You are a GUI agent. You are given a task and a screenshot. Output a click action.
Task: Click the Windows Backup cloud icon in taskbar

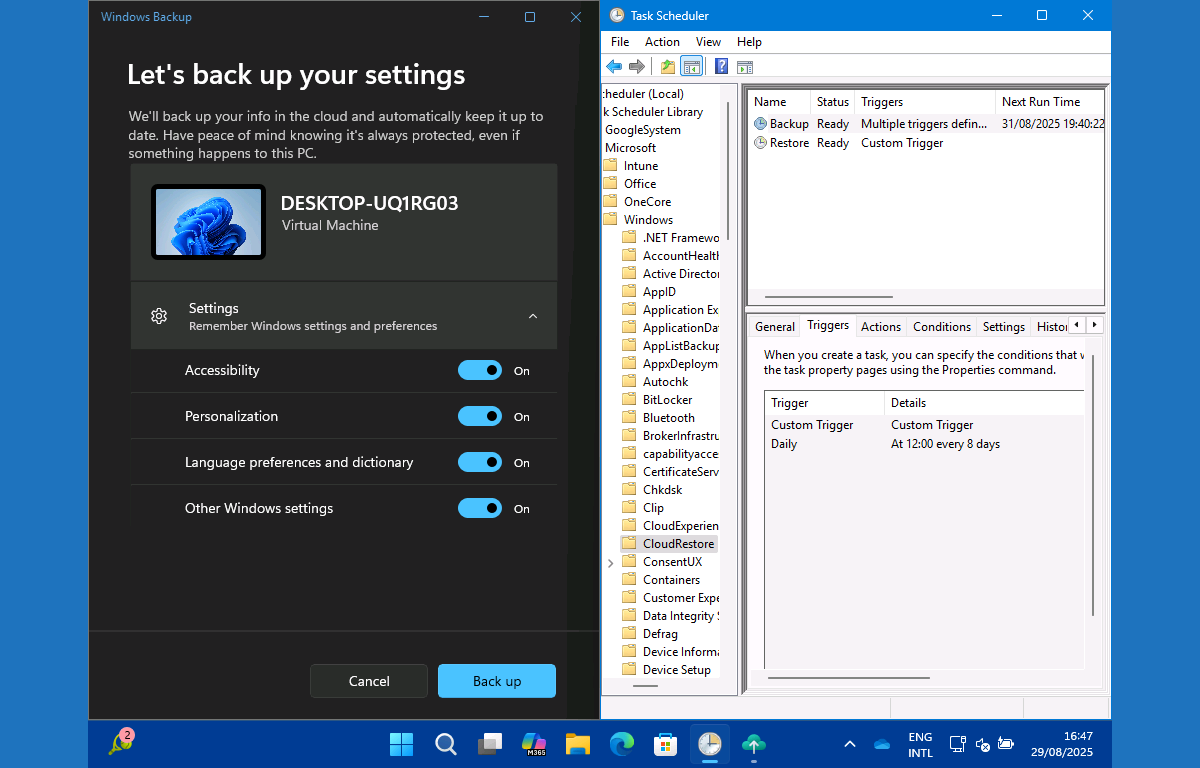(754, 744)
